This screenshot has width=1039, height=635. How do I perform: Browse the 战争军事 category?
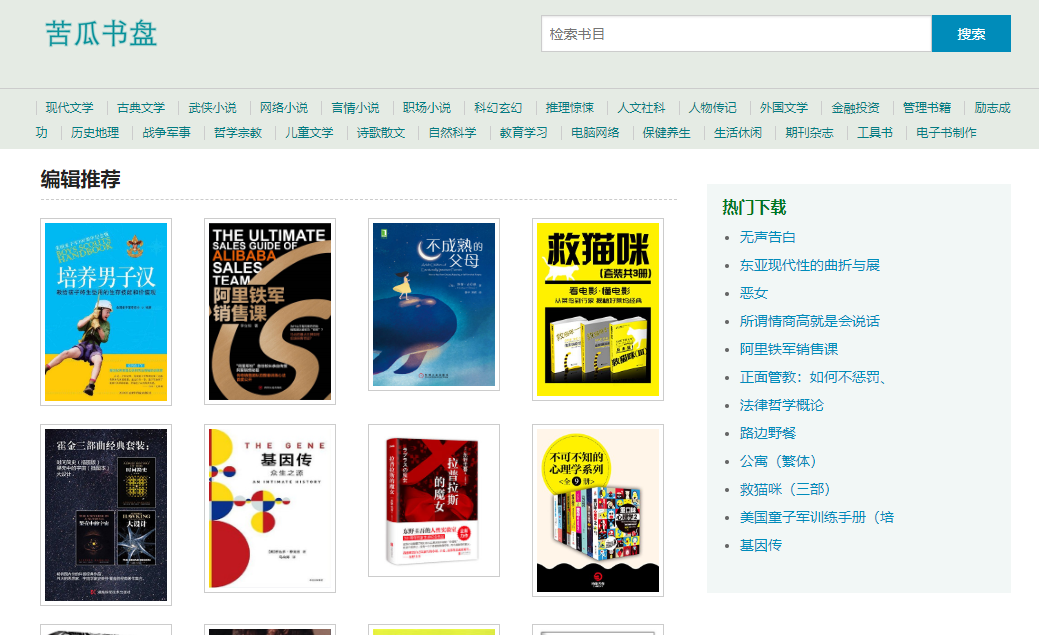(166, 133)
